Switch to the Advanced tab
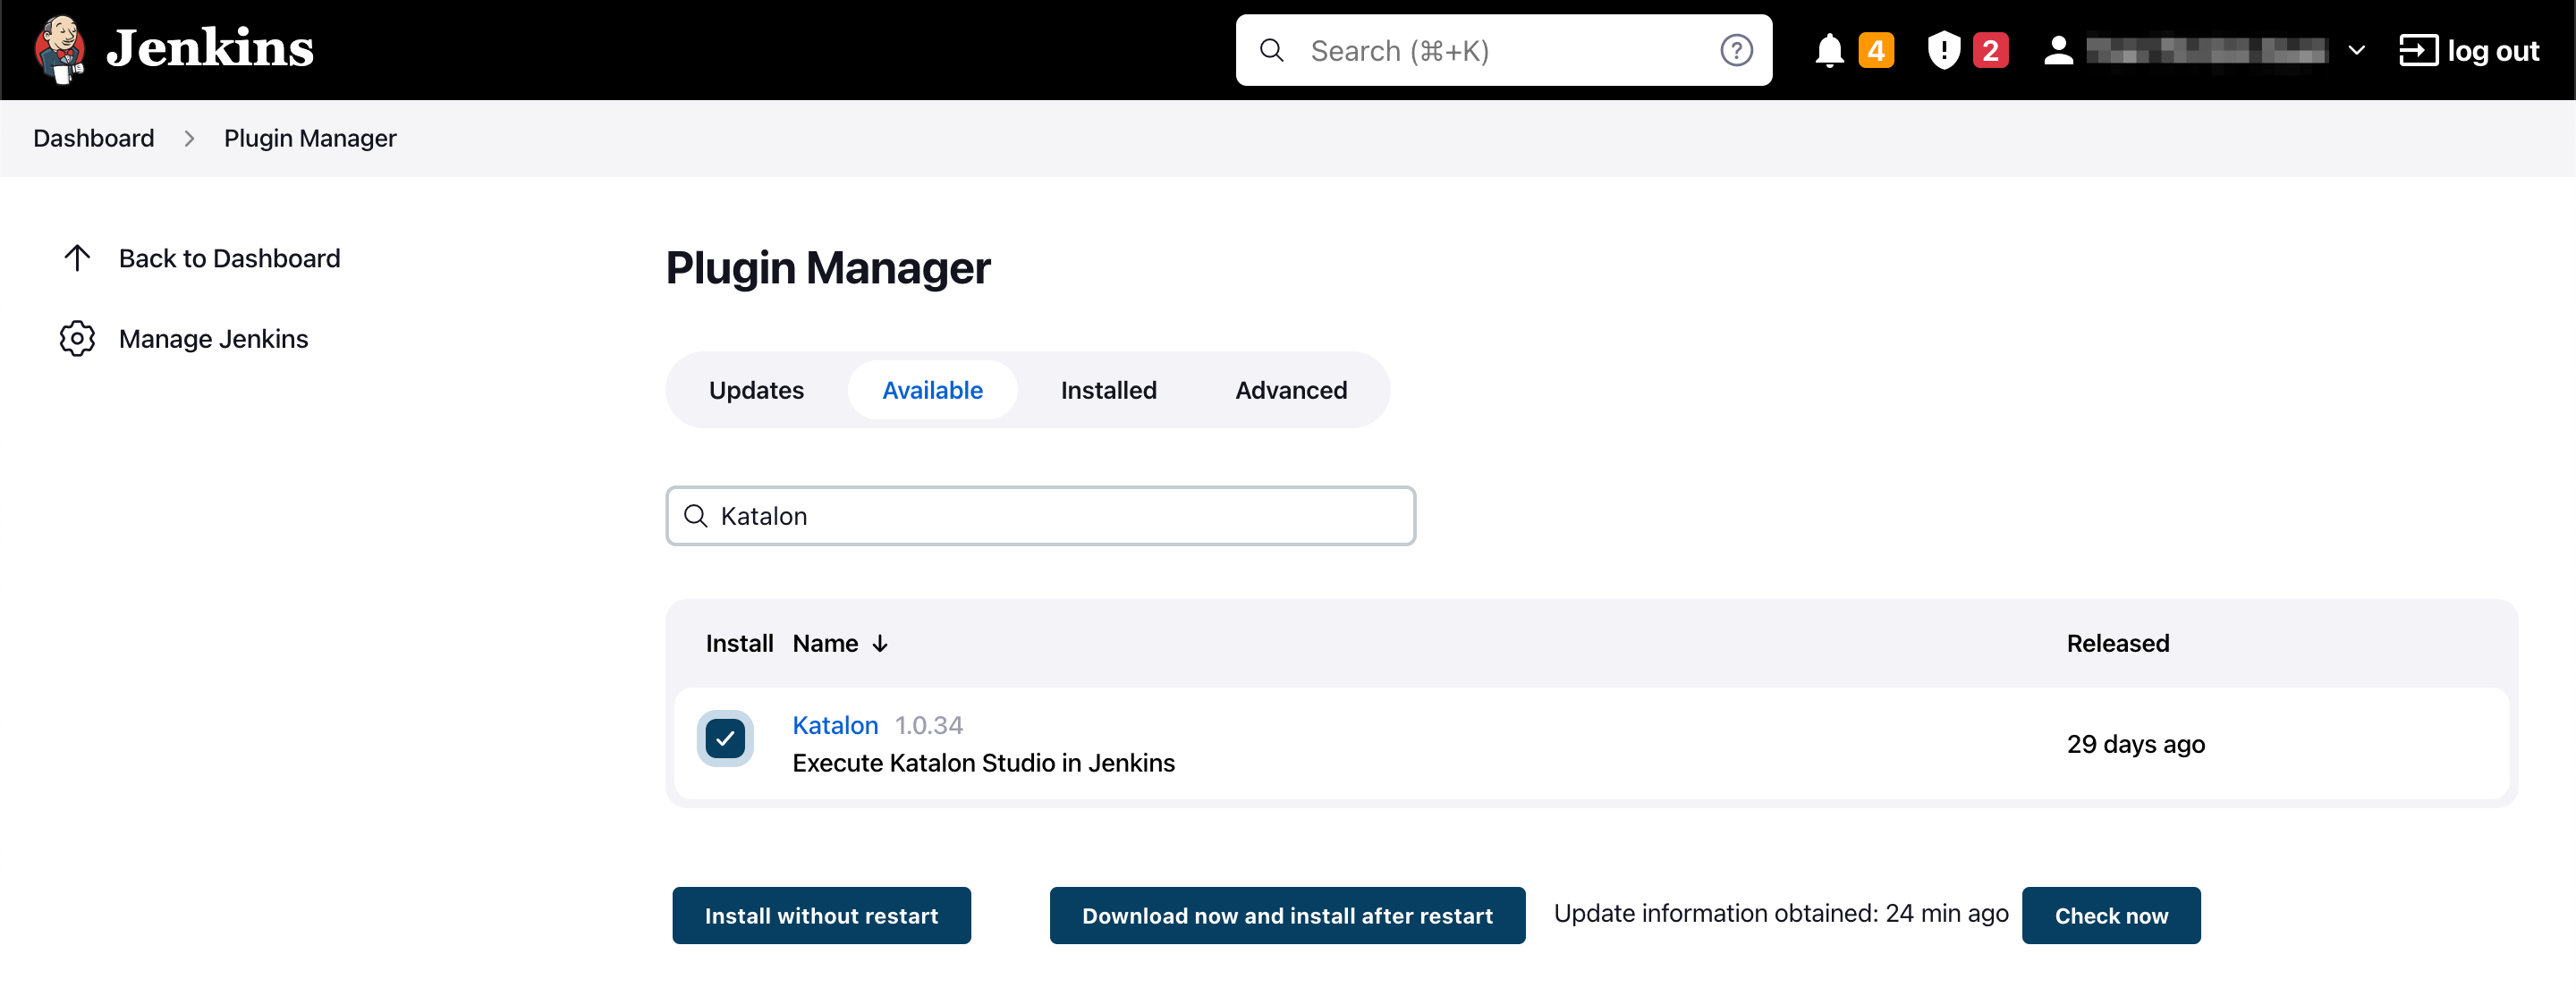The height and width of the screenshot is (996, 2576). tap(1290, 390)
